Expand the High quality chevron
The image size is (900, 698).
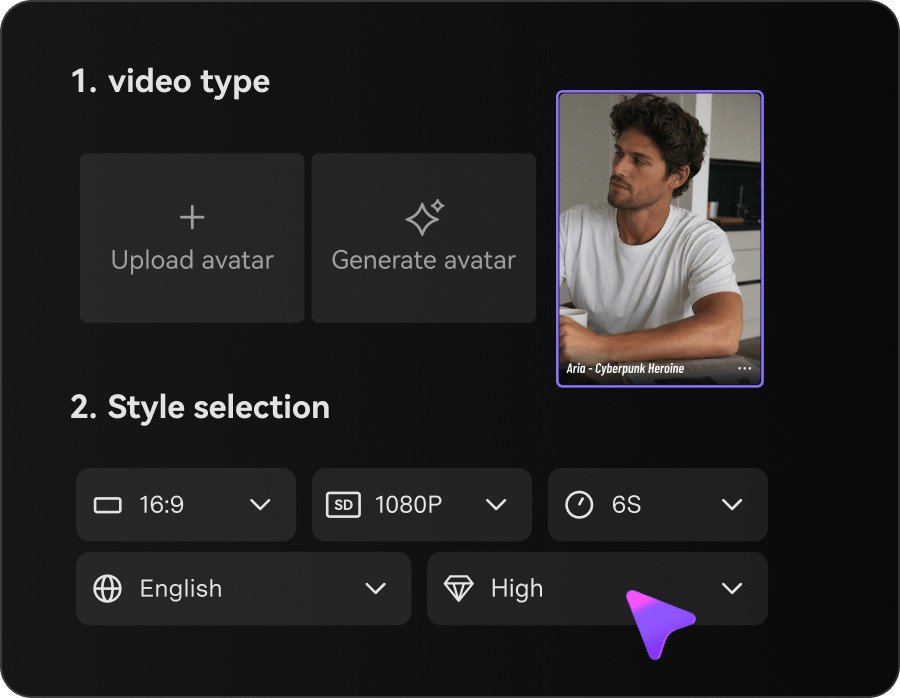pos(732,588)
